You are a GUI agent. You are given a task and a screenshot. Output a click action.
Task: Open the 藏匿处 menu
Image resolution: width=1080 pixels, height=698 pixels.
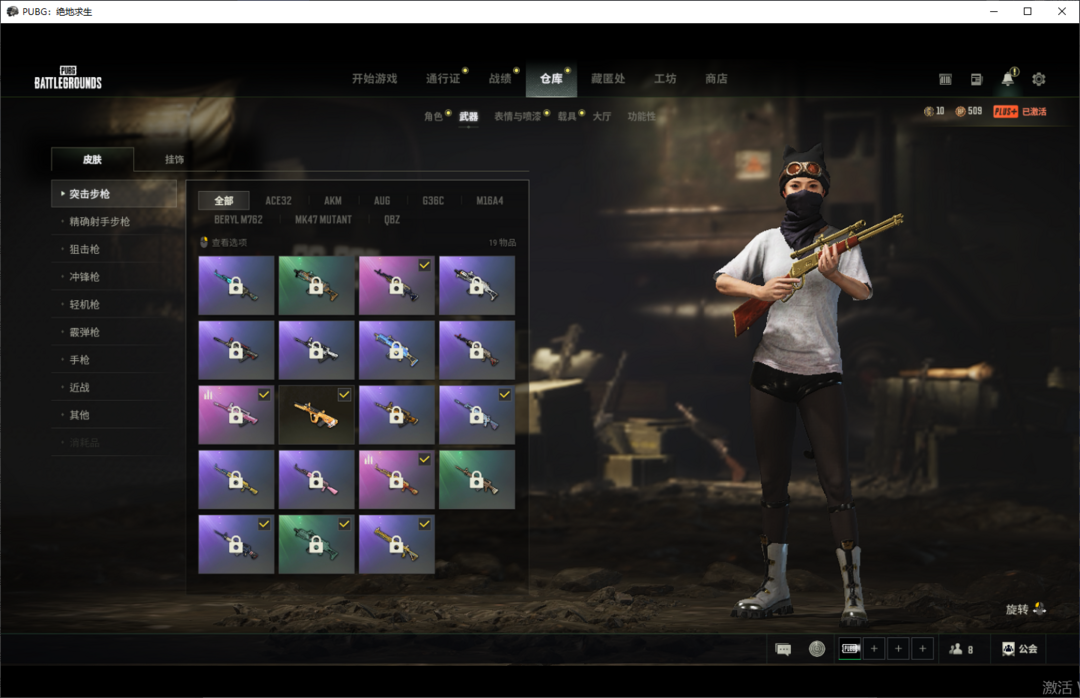click(x=608, y=79)
